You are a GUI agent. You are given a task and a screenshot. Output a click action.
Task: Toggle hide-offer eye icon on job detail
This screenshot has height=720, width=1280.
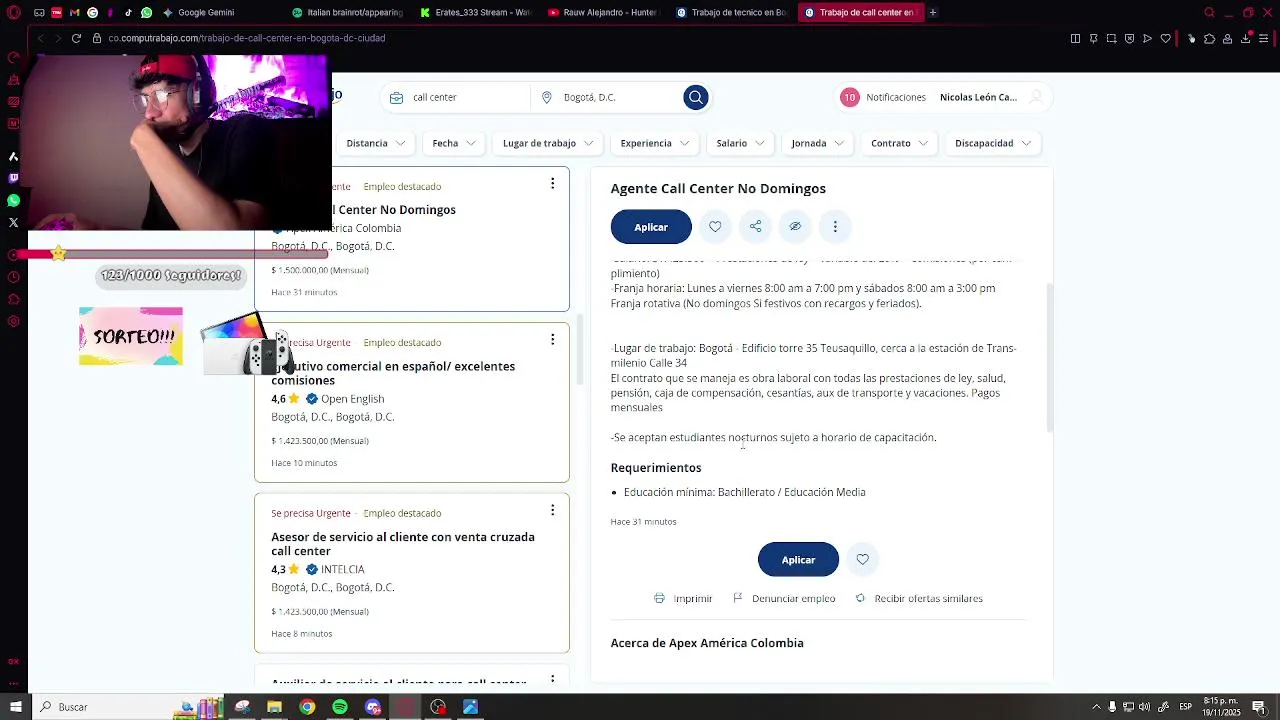pyautogui.click(x=795, y=227)
